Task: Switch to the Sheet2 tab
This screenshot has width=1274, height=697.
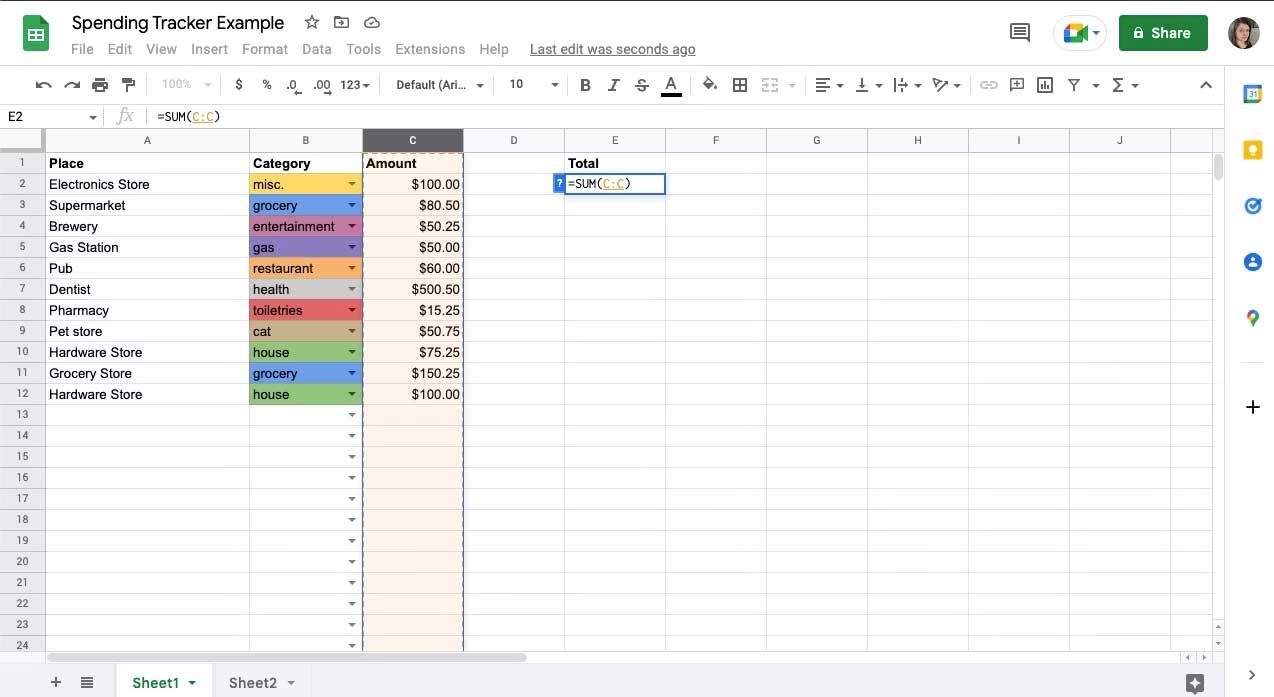Action: (x=253, y=682)
